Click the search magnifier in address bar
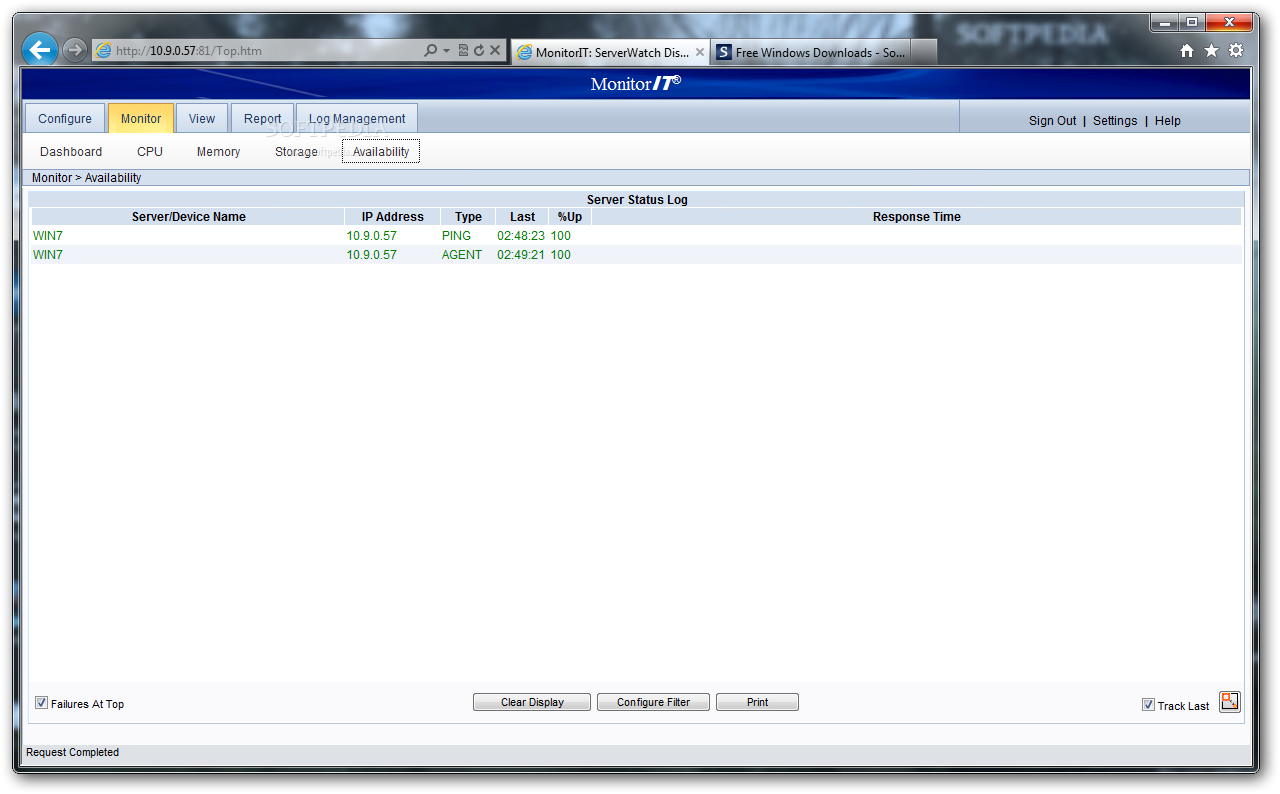 tap(431, 50)
